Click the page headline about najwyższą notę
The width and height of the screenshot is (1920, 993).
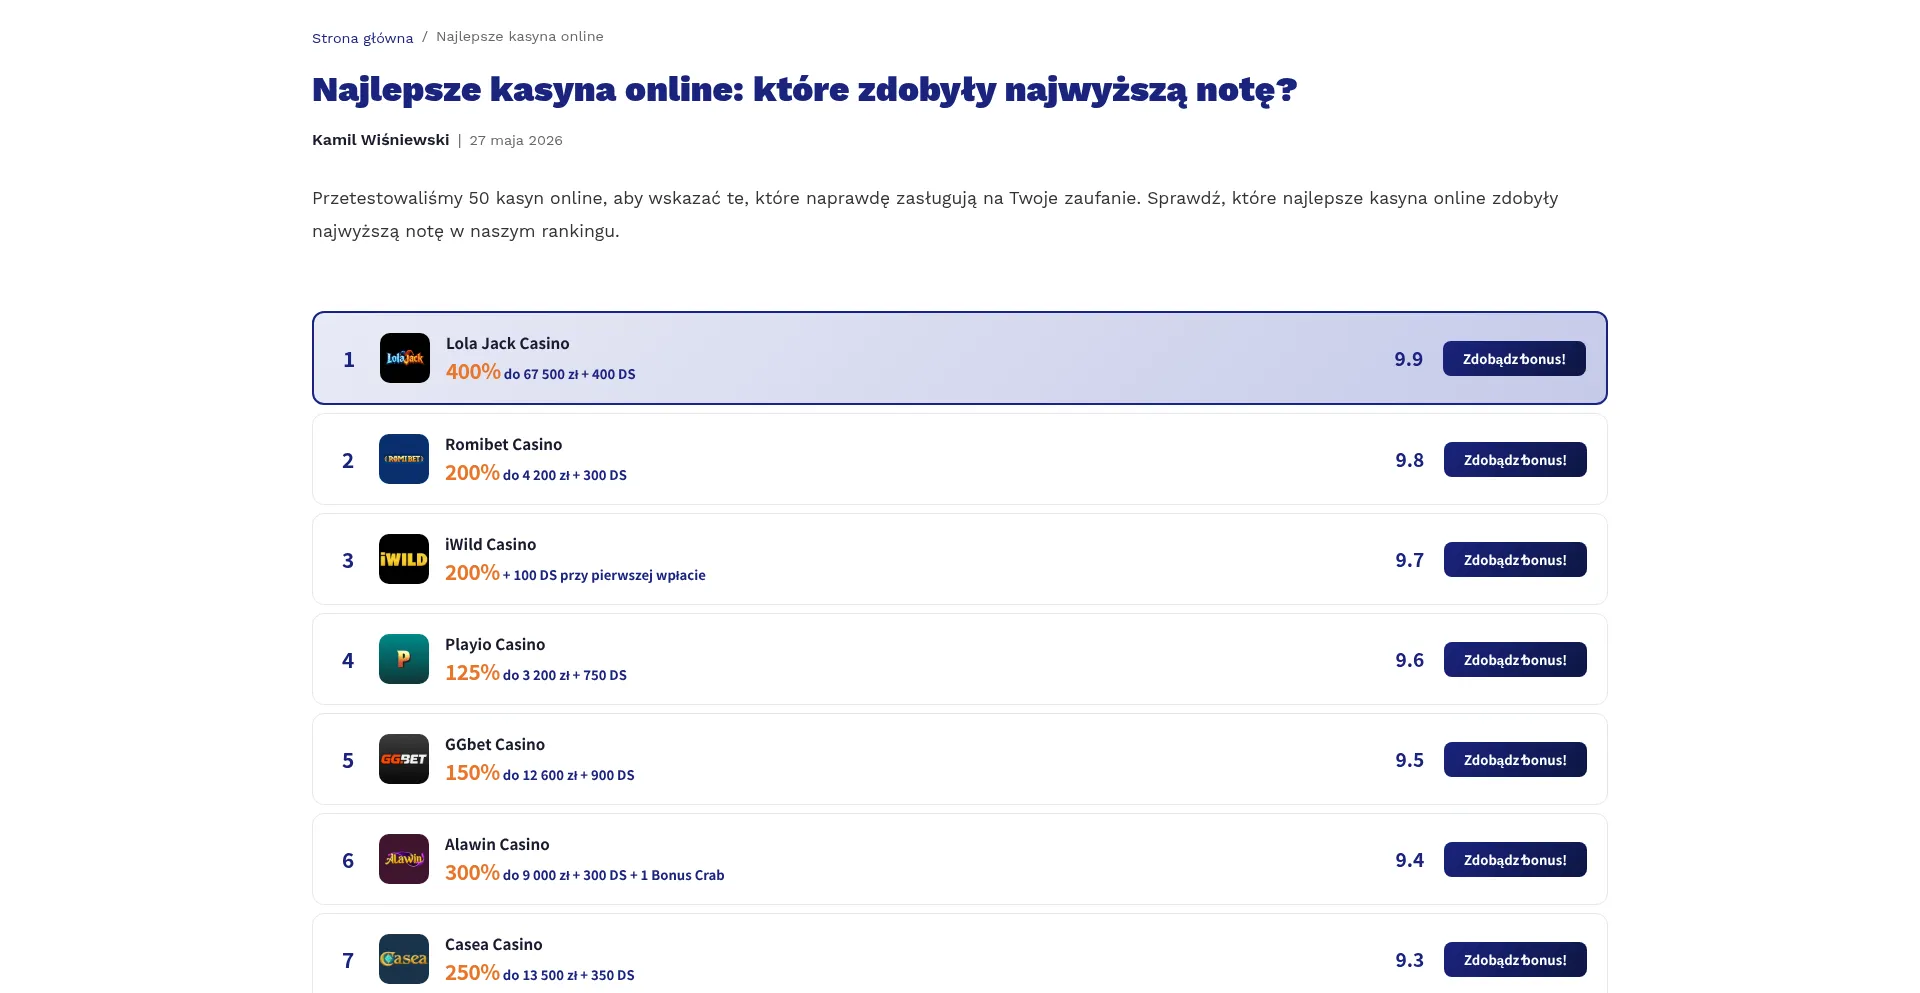pyautogui.click(x=804, y=90)
